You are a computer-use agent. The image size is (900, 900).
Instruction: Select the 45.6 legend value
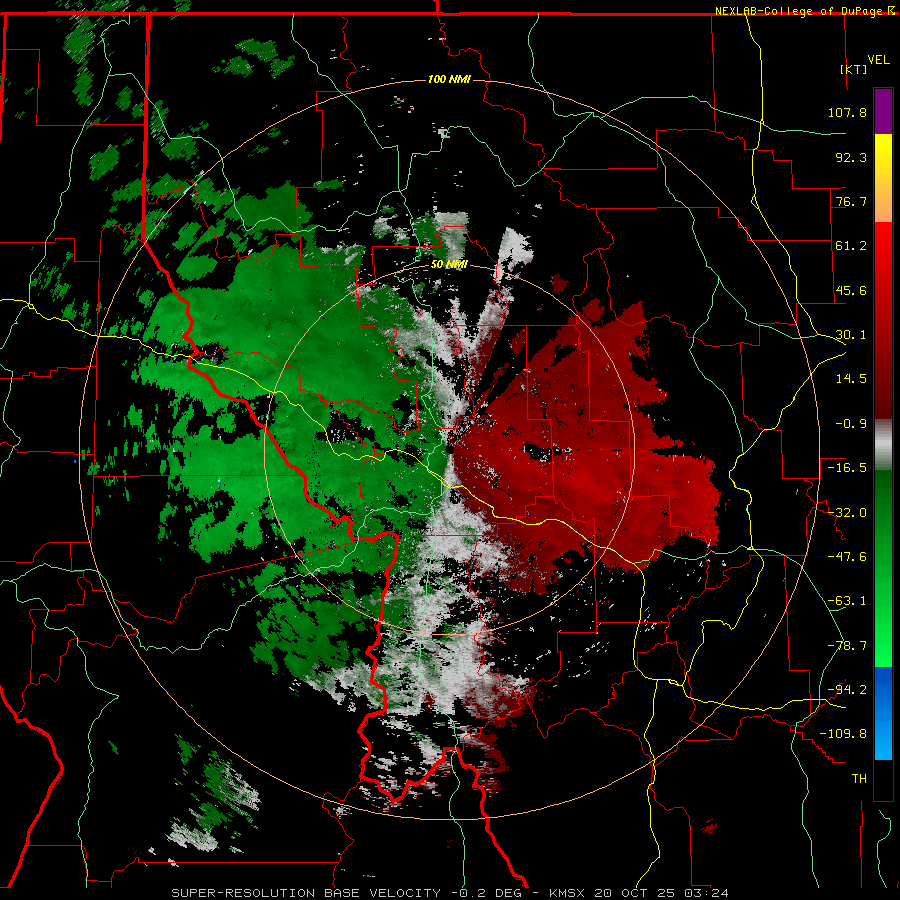(851, 290)
